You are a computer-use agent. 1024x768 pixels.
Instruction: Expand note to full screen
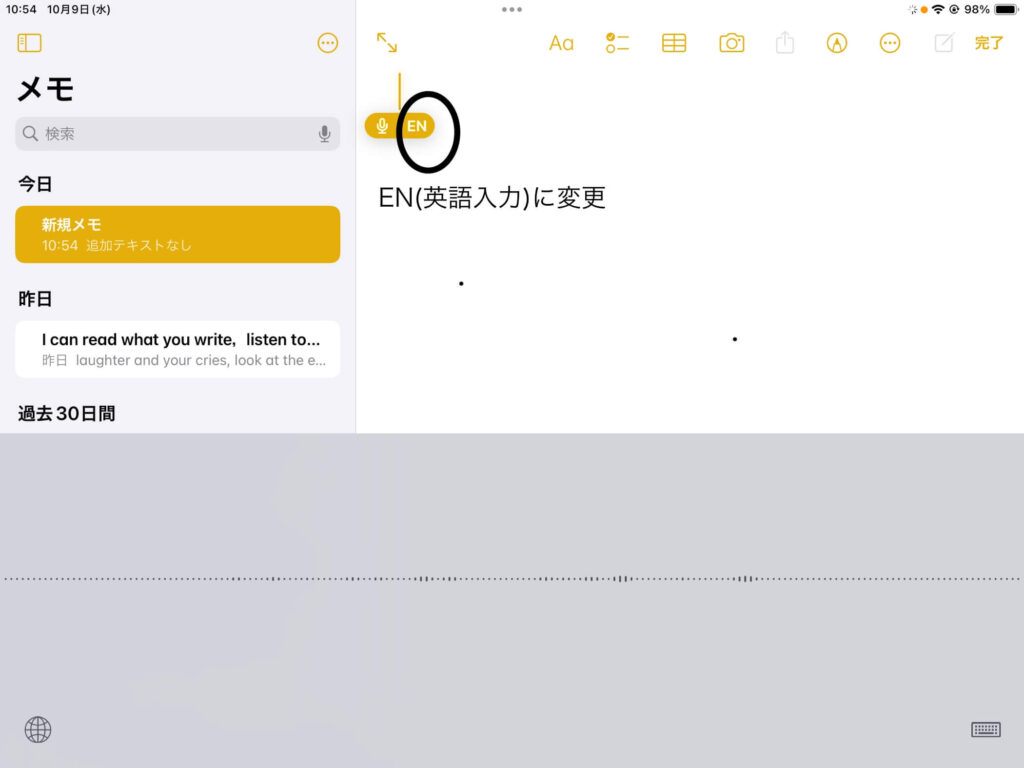click(387, 43)
